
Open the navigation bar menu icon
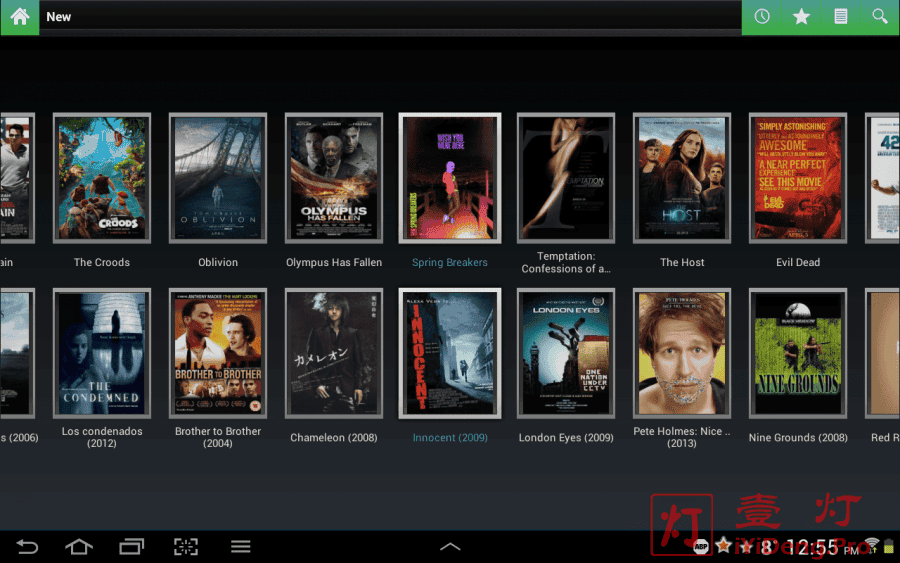[240, 546]
